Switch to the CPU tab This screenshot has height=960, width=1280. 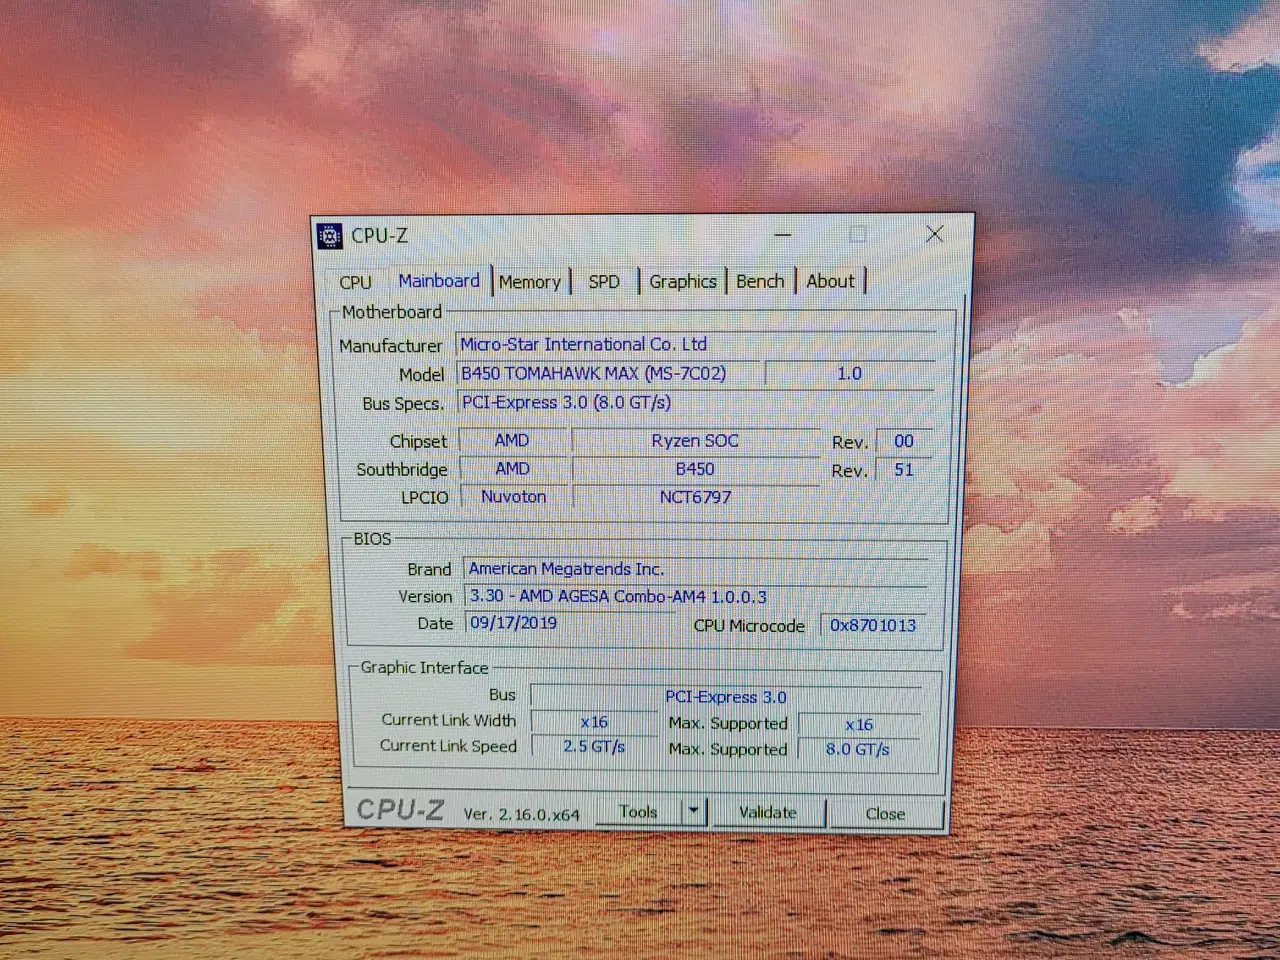(x=355, y=283)
